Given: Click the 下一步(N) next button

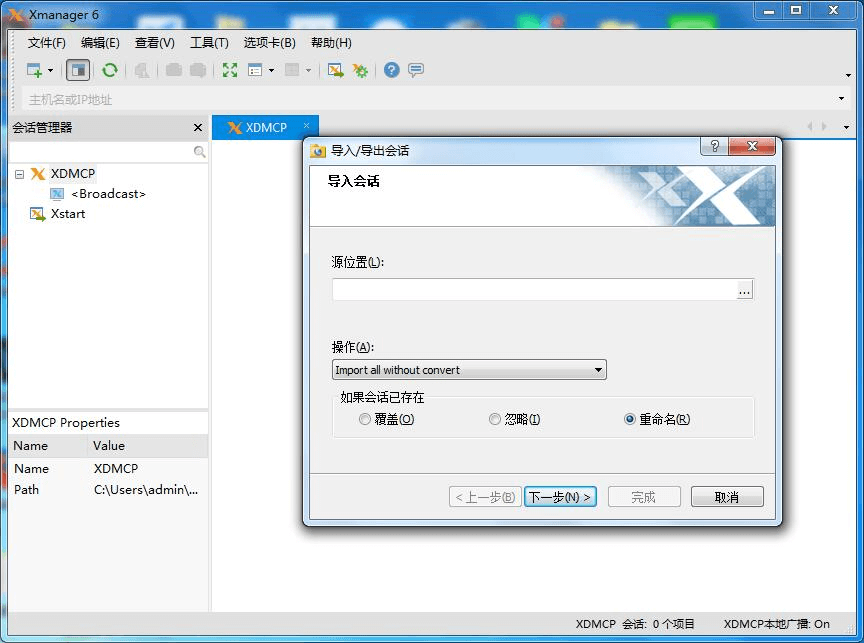Looking at the screenshot, I should (x=560, y=497).
